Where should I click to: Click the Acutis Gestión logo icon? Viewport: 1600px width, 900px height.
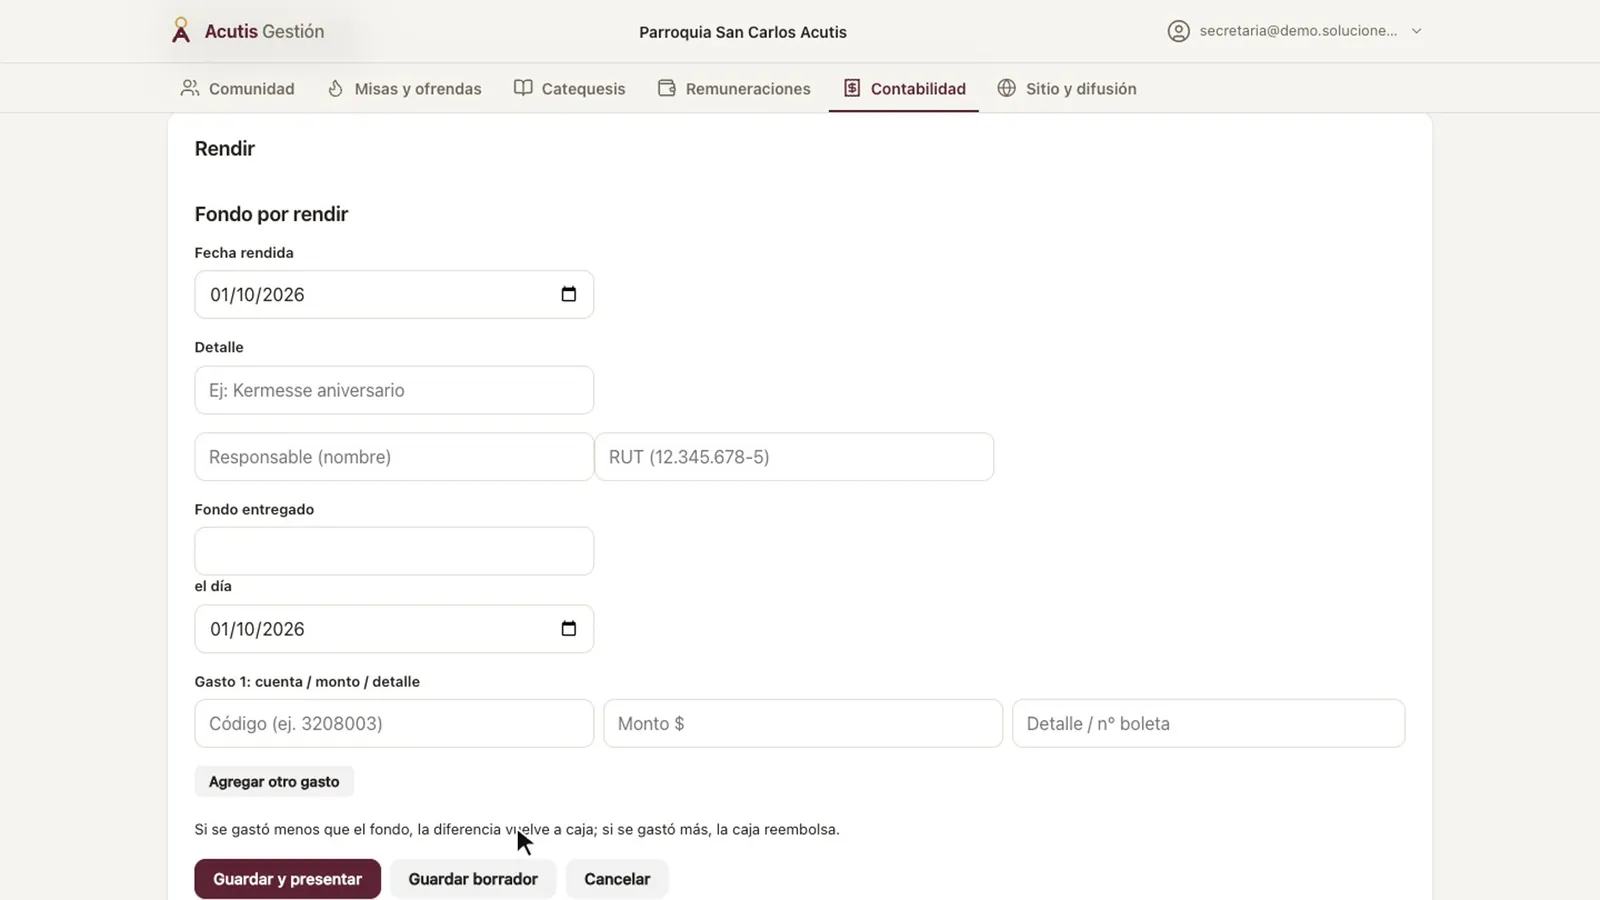(x=181, y=31)
